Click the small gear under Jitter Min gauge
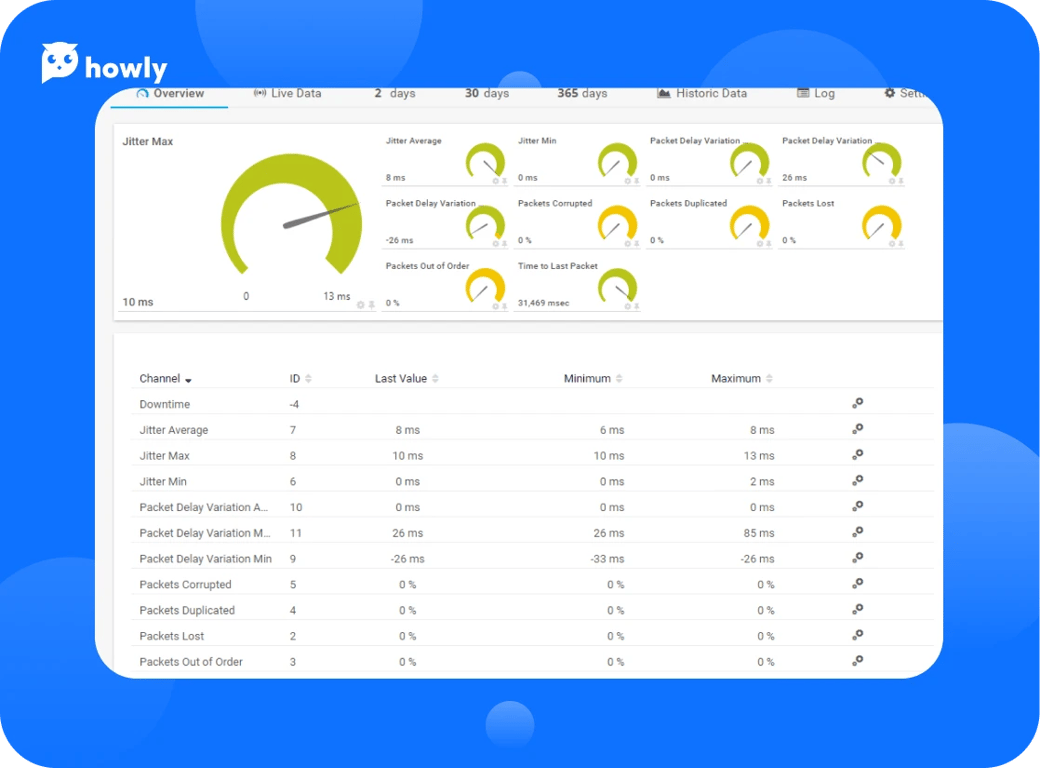 pos(627,181)
